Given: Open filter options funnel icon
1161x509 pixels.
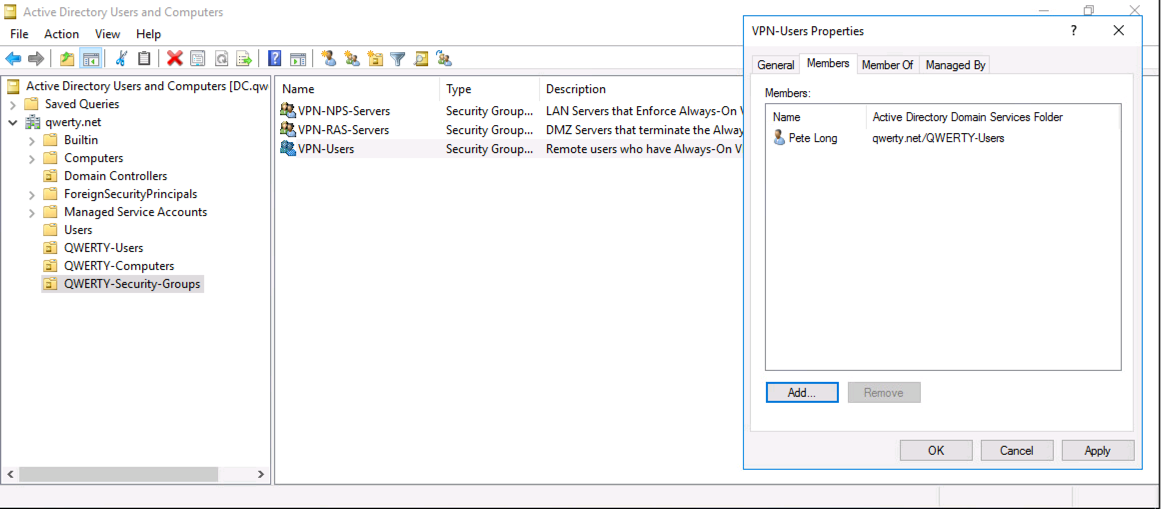Looking at the screenshot, I should [398, 59].
